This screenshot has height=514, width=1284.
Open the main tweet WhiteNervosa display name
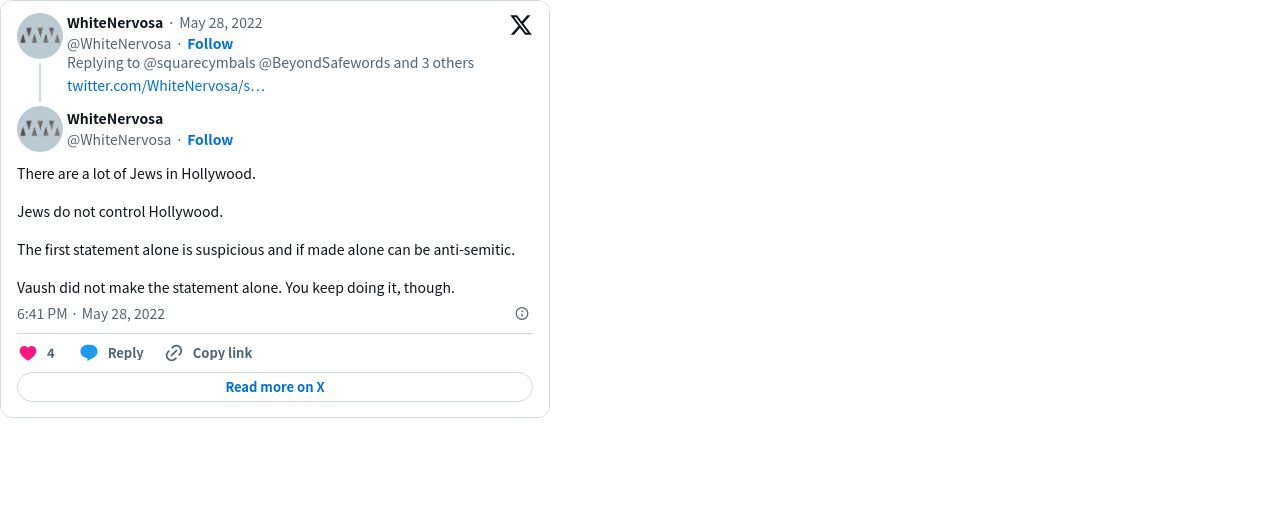click(x=115, y=119)
